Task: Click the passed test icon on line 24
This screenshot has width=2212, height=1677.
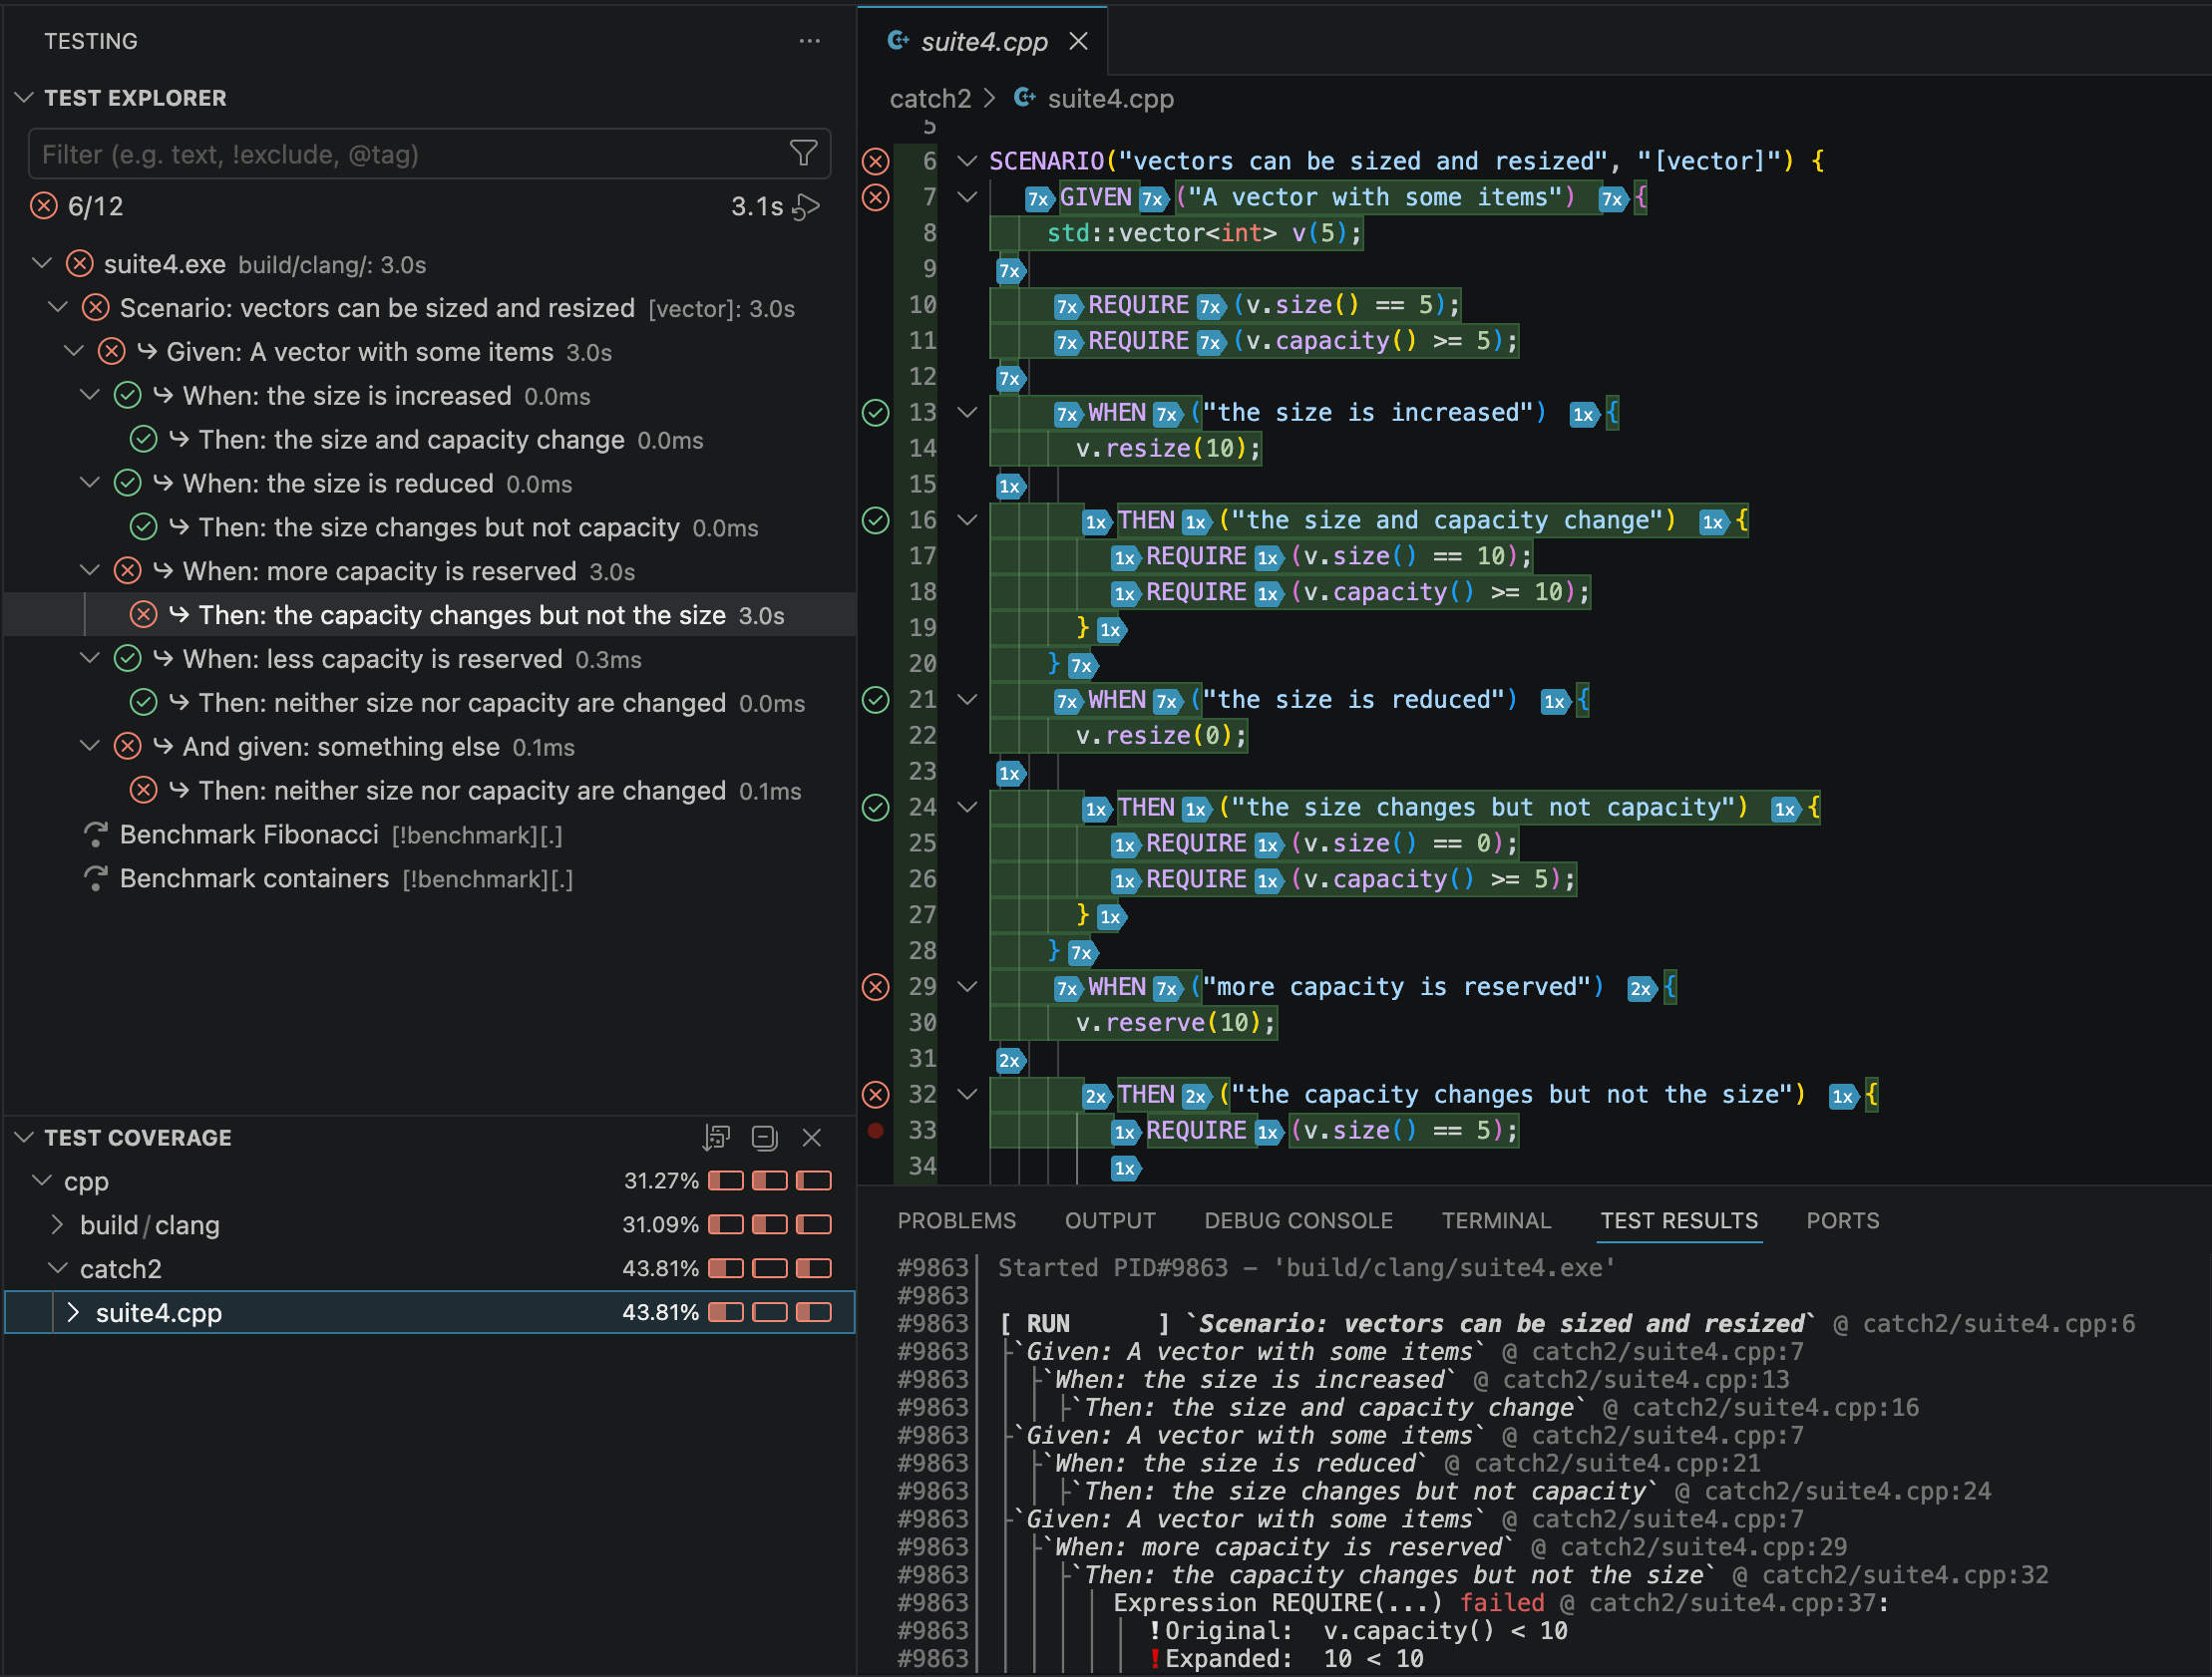Action: tap(875, 807)
